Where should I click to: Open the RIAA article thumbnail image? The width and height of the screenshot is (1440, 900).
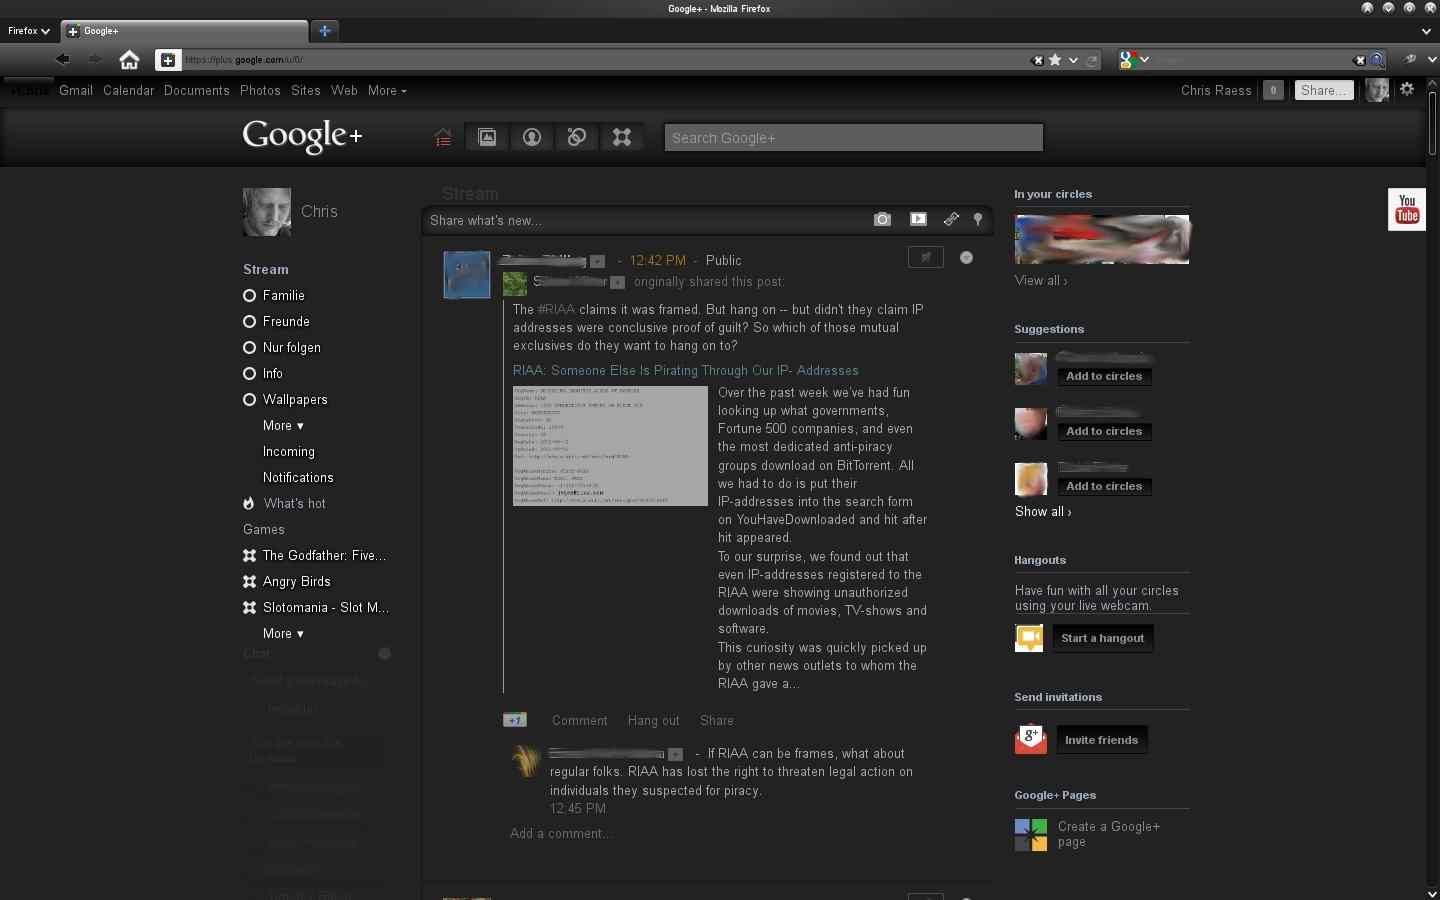[610, 446]
